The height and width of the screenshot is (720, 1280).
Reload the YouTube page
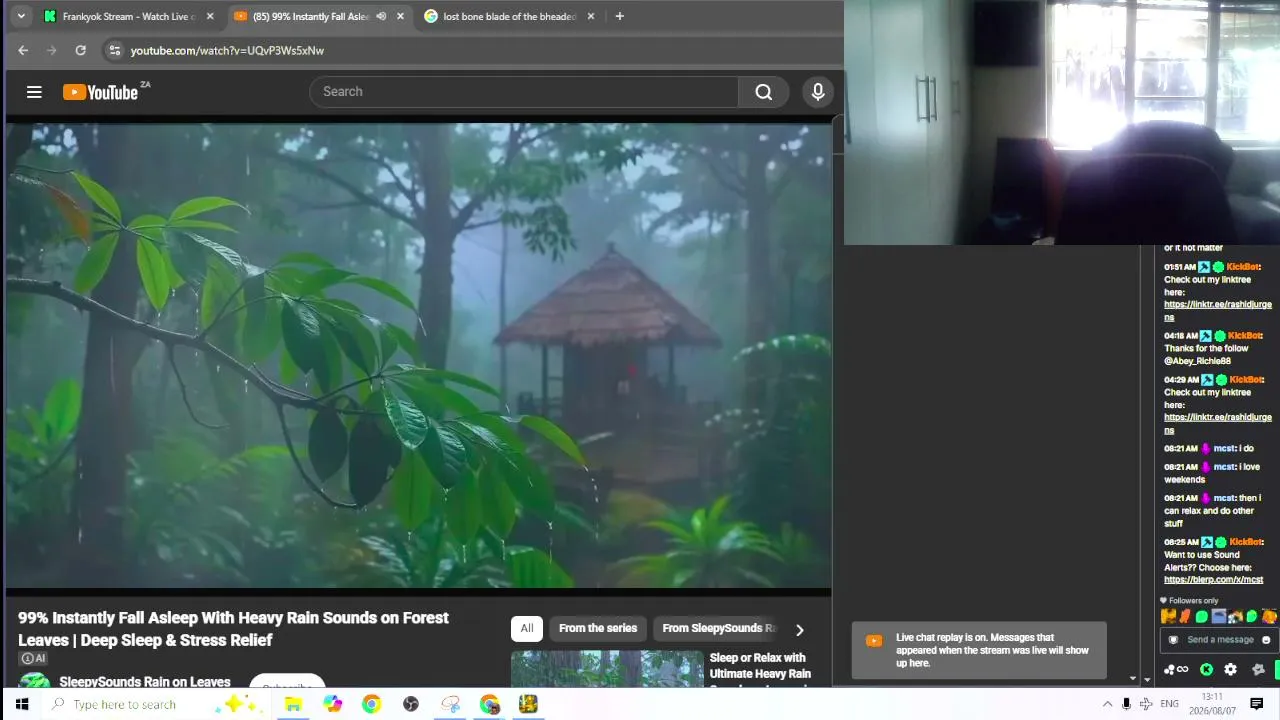pos(80,50)
